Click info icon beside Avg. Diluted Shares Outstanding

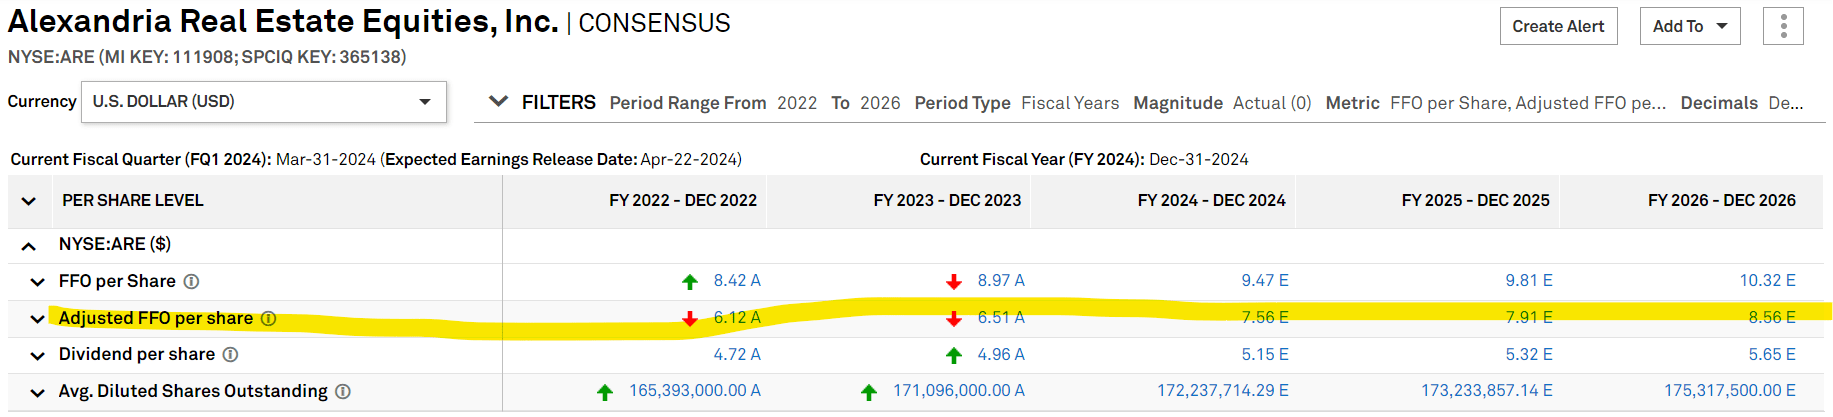[343, 392]
